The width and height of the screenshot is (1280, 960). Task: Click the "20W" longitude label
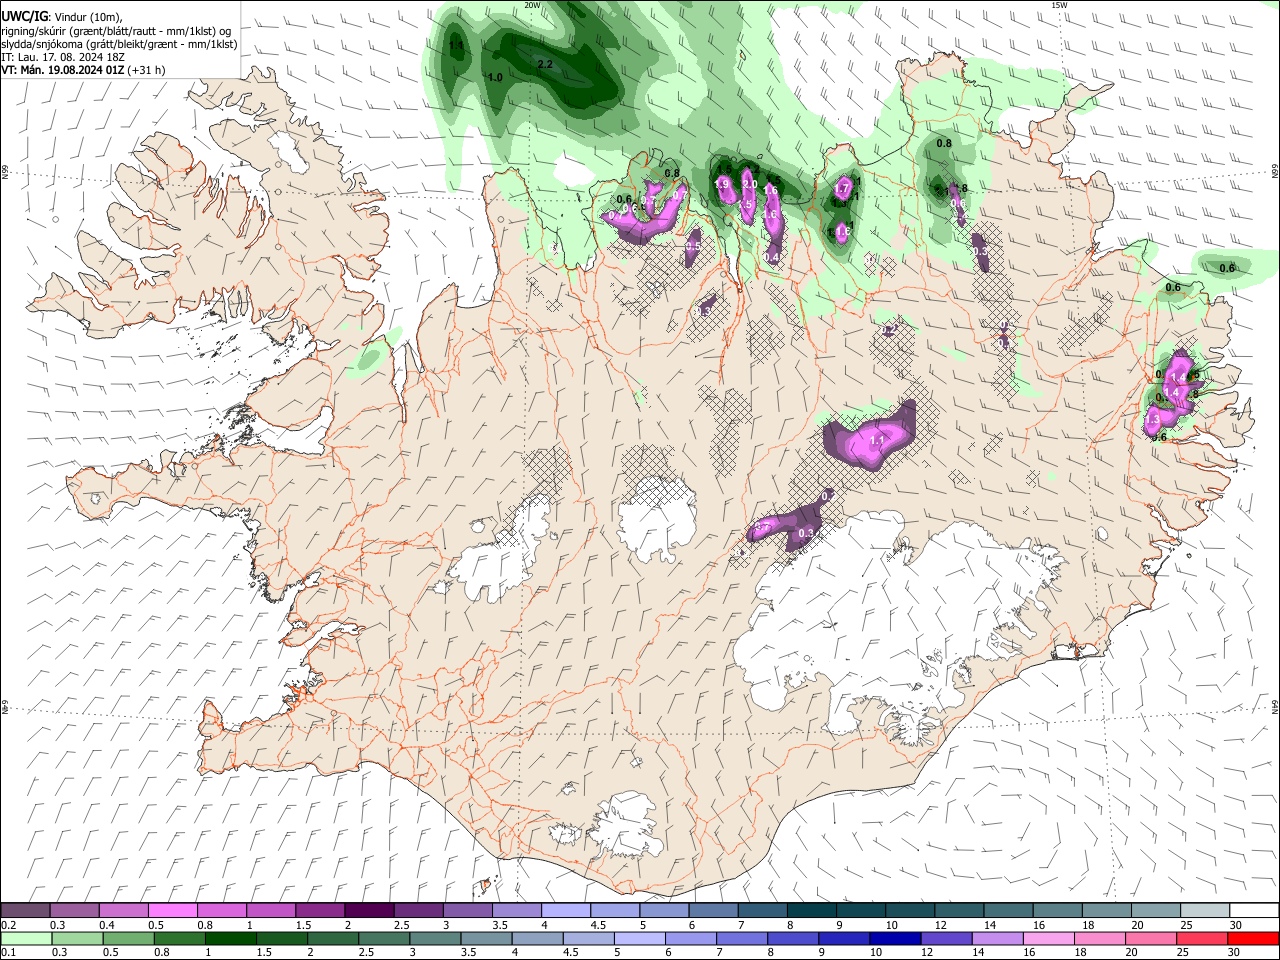[532, 5]
